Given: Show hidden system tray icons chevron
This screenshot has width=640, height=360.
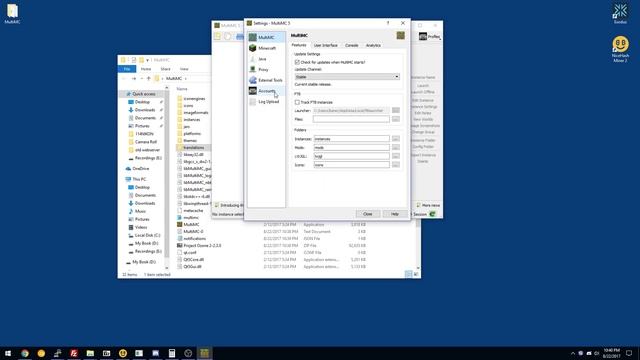Looking at the screenshot, I should coord(573,353).
